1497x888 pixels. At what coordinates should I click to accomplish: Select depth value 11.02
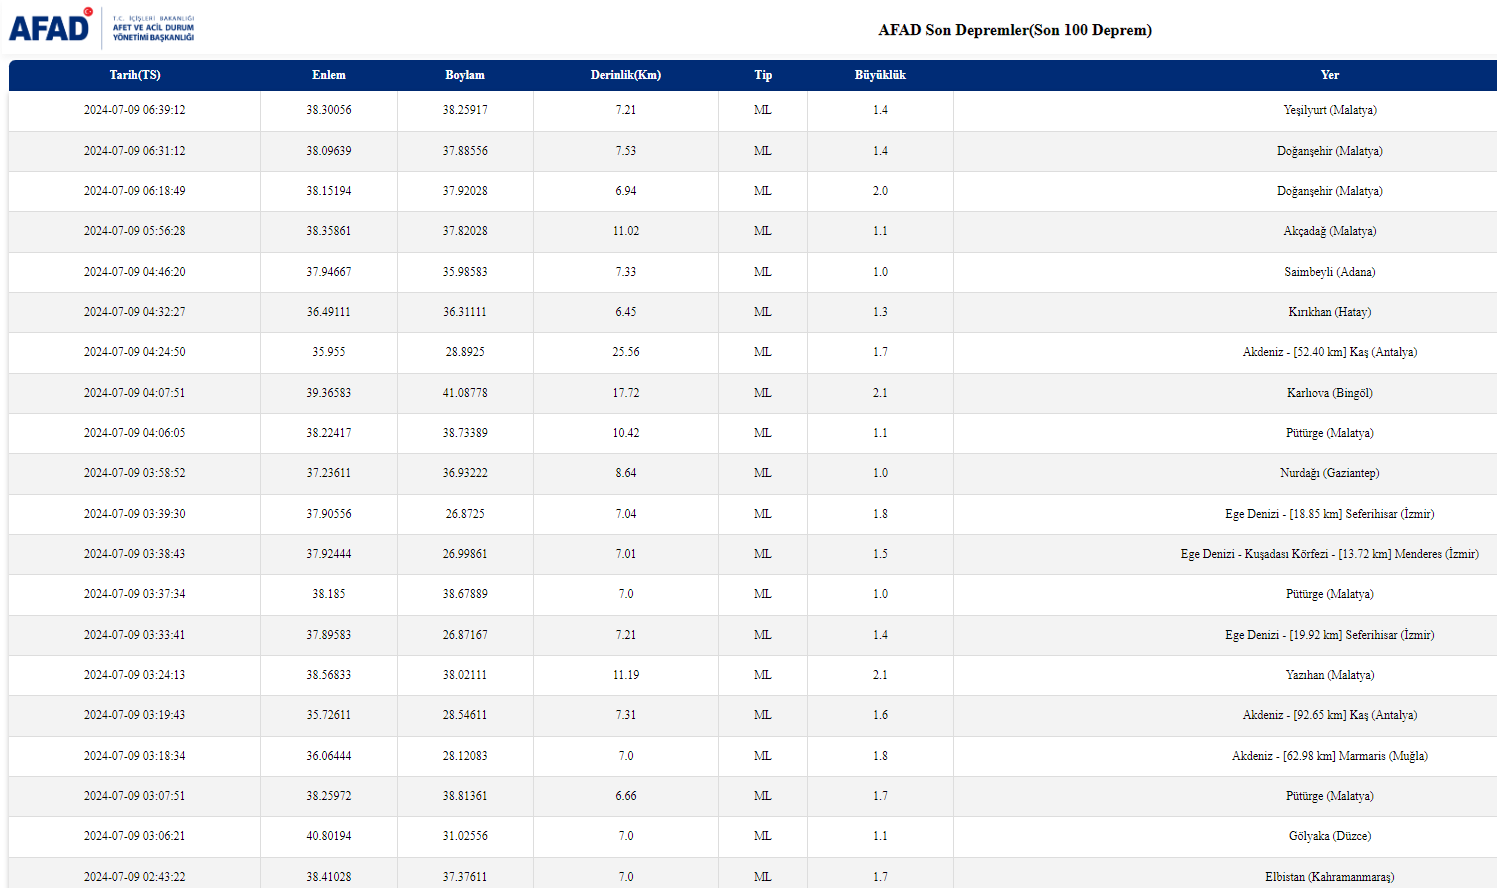(x=626, y=231)
